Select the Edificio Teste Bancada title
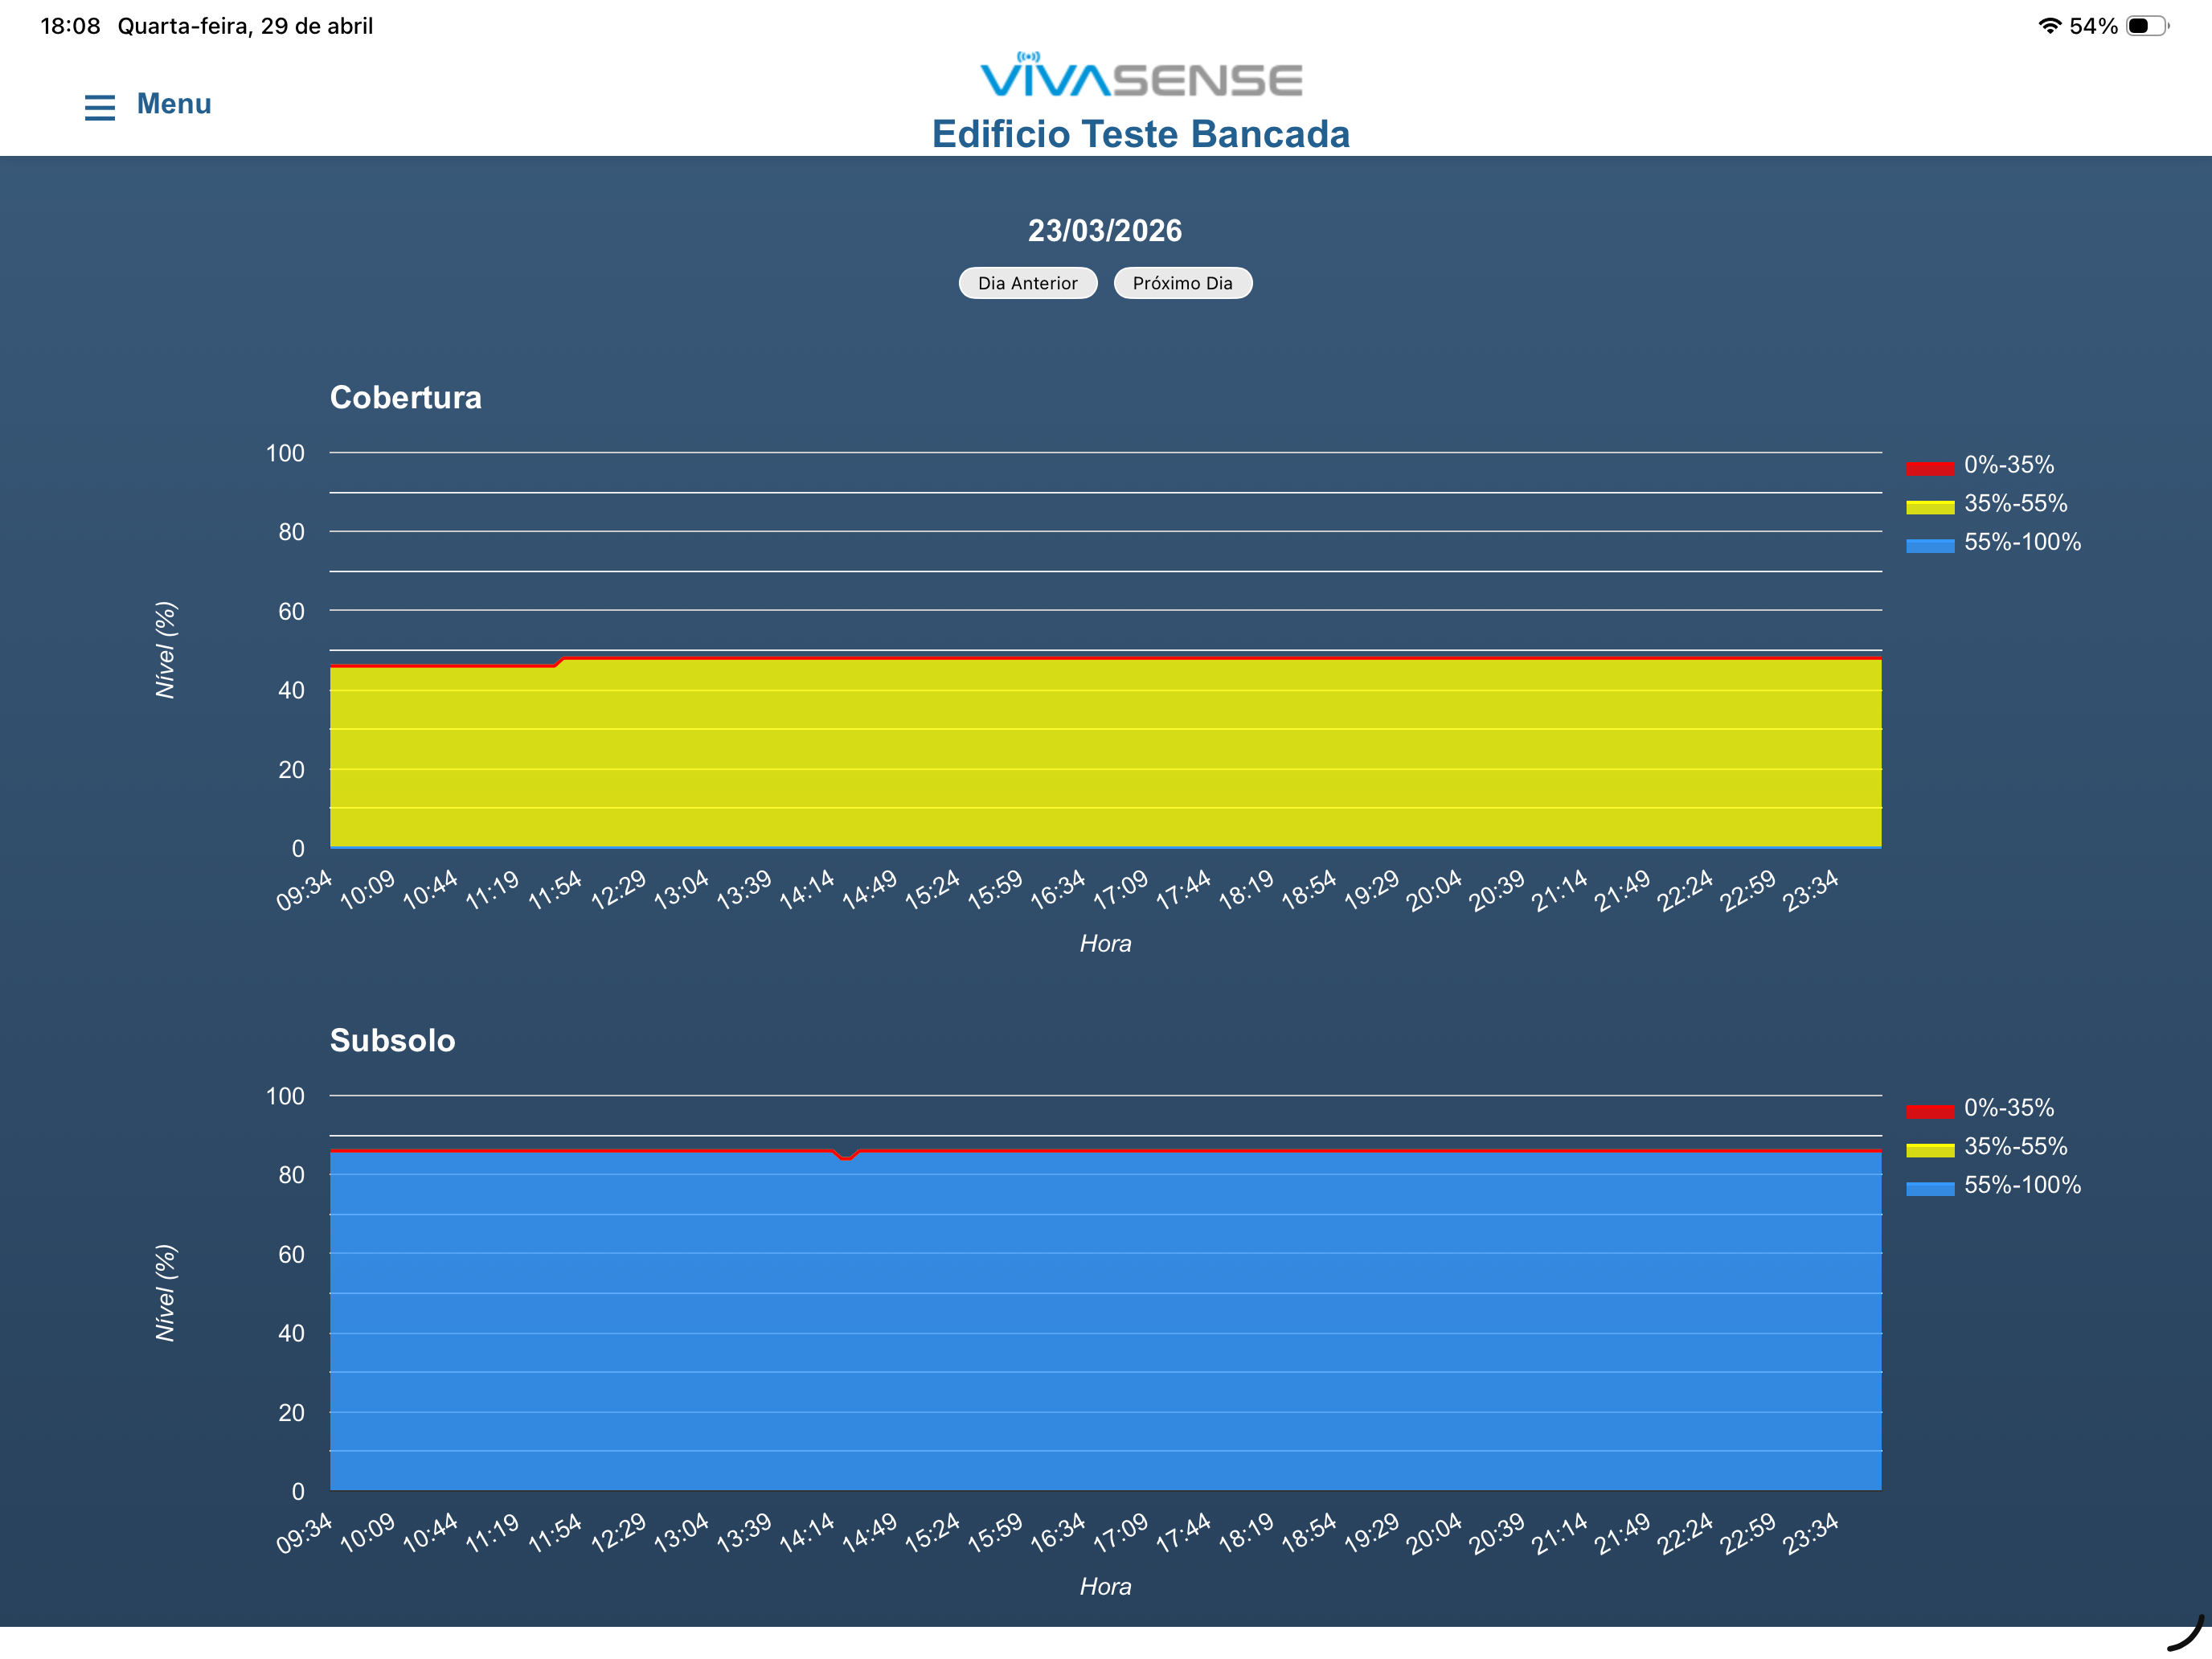 [x=1141, y=134]
